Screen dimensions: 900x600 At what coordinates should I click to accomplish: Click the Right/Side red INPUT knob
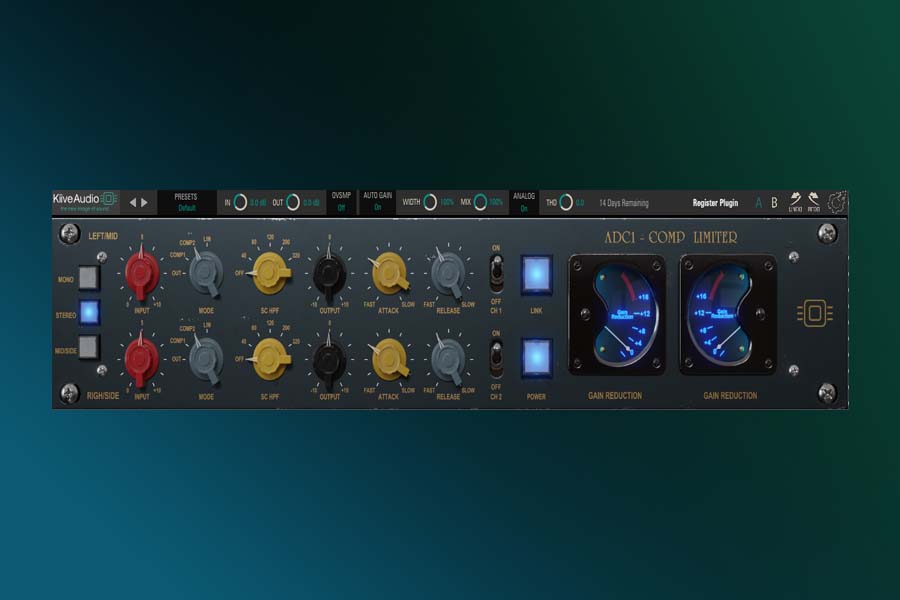click(142, 359)
